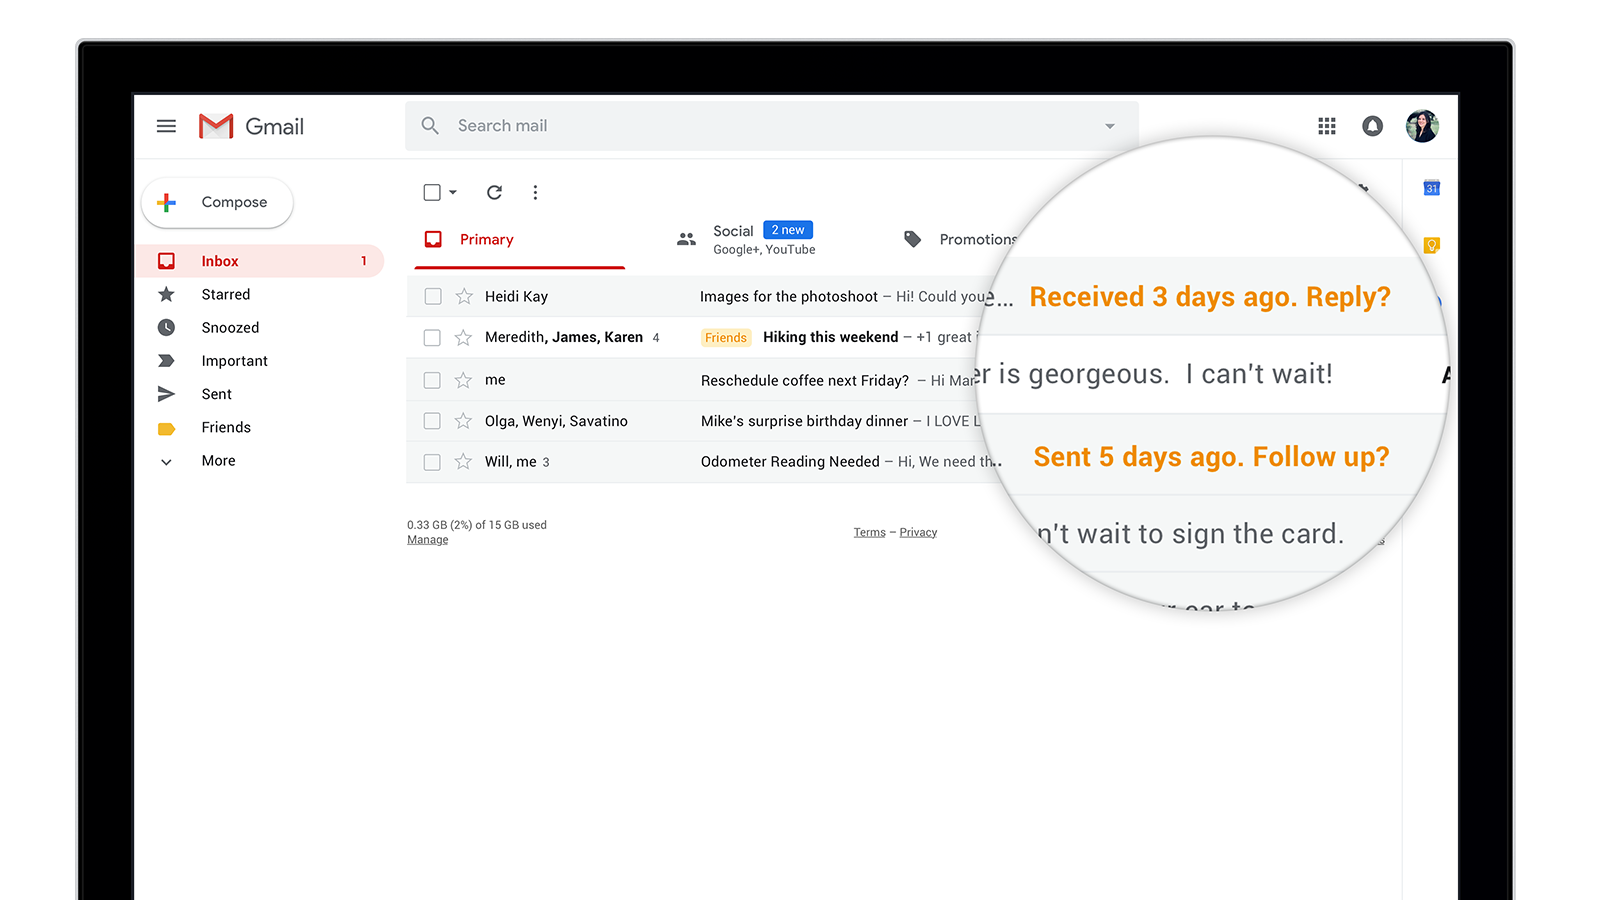Click the Manage storage link

pyautogui.click(x=427, y=540)
